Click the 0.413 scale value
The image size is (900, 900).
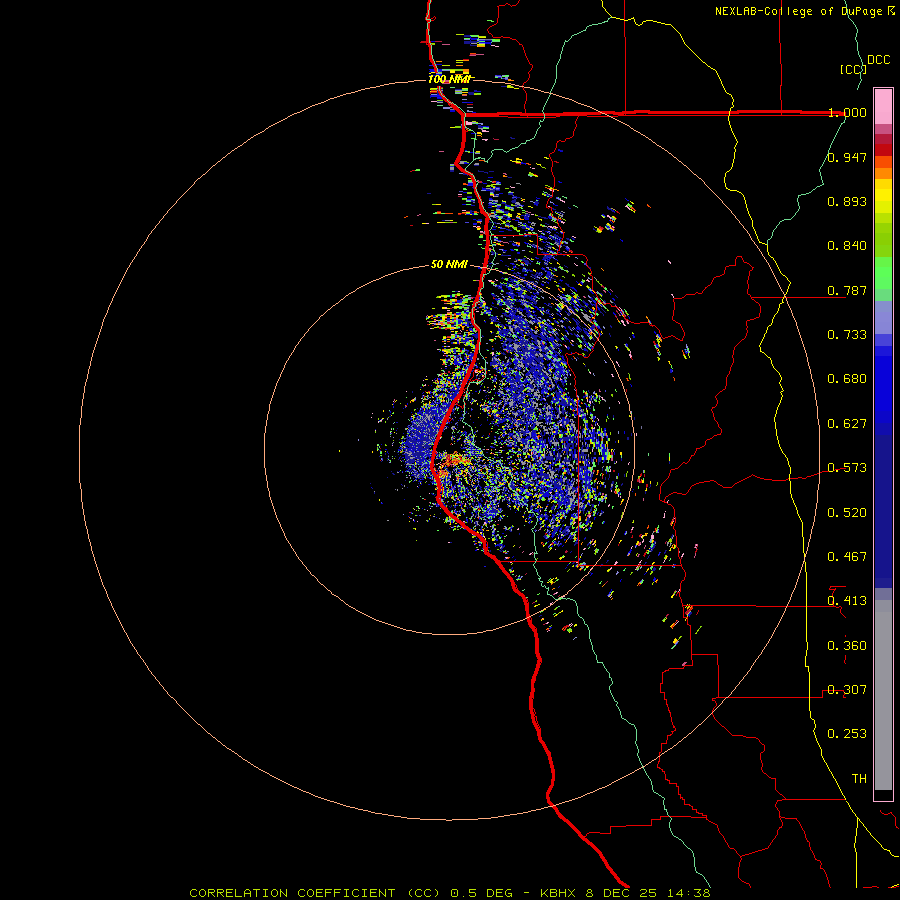(847, 601)
